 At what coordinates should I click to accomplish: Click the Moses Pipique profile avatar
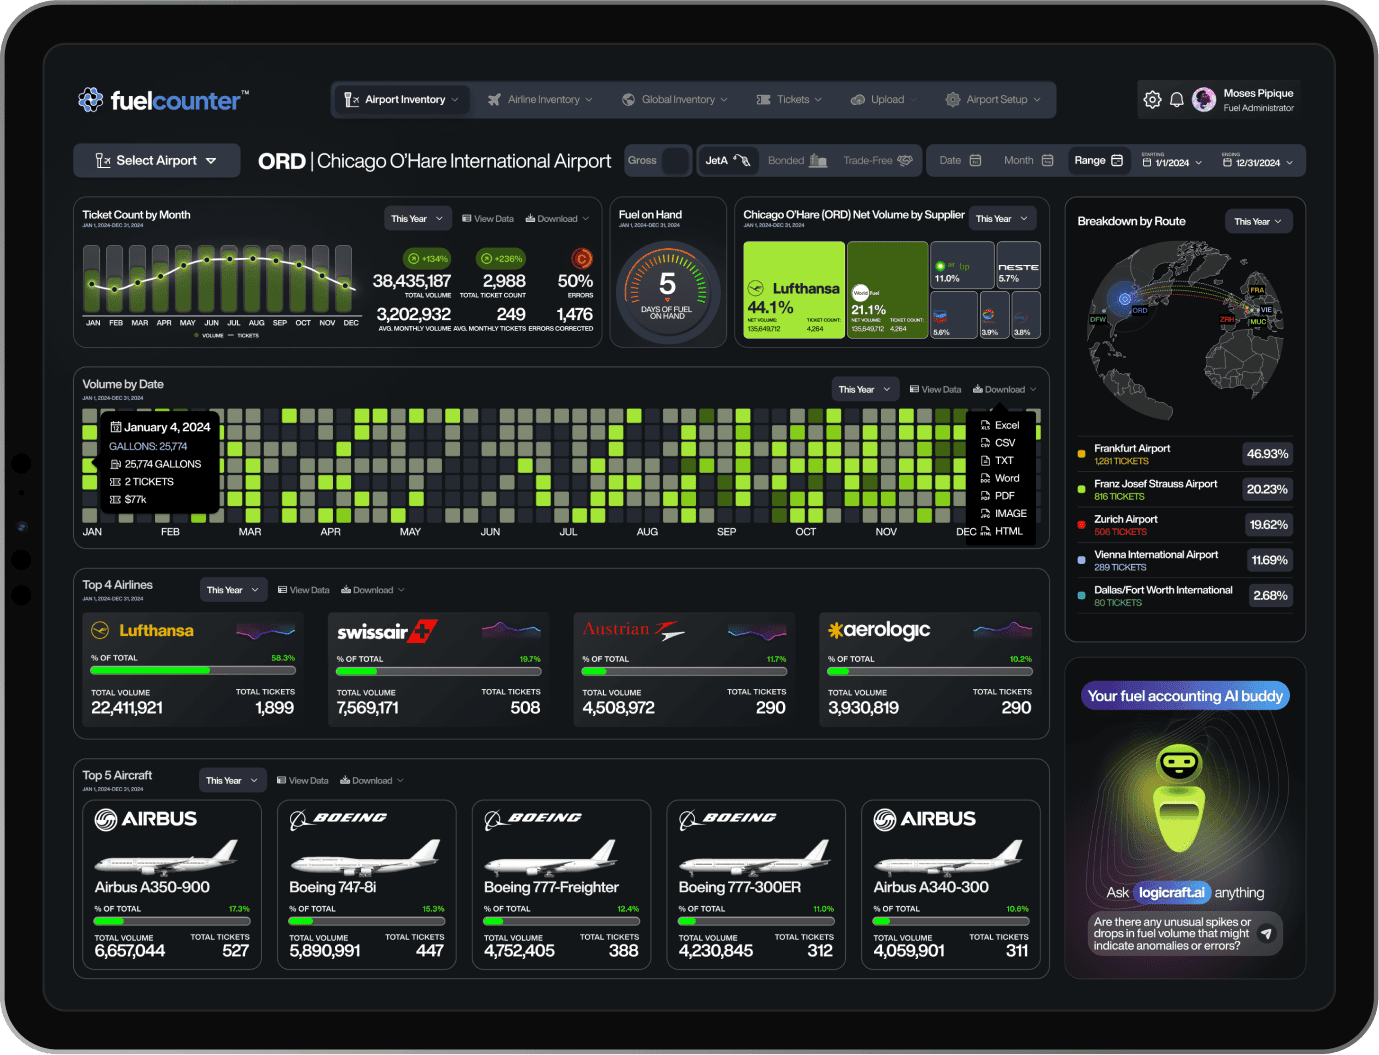coord(1204,100)
